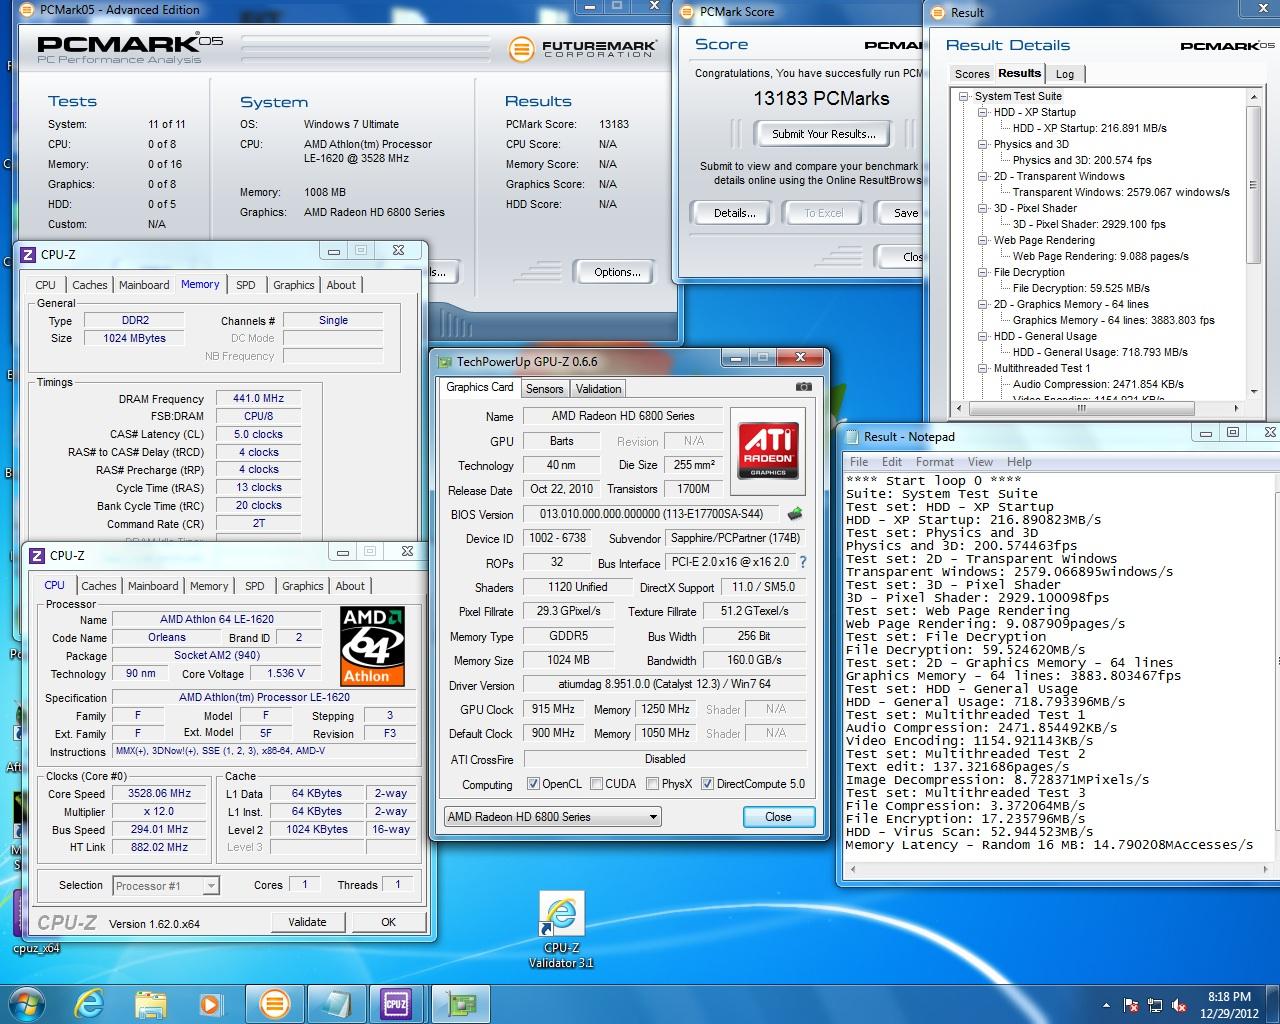Switch to the Scores tab in Result Details
Viewport: 1280px width, 1024px height.
[x=971, y=74]
